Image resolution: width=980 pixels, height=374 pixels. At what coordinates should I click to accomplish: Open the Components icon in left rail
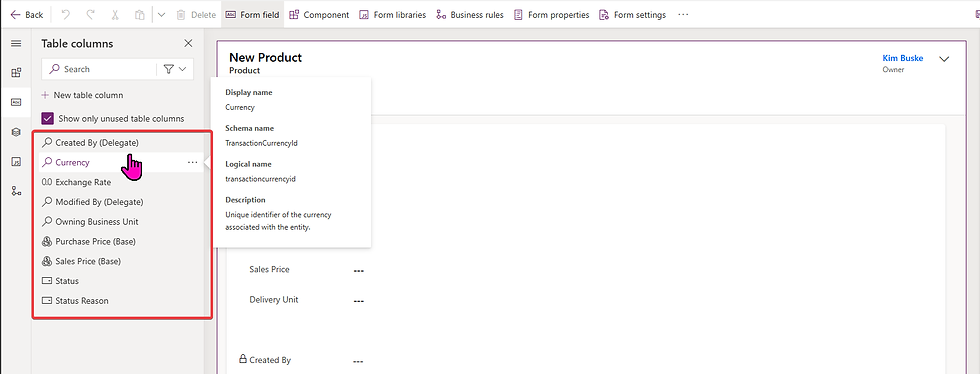coord(16,73)
